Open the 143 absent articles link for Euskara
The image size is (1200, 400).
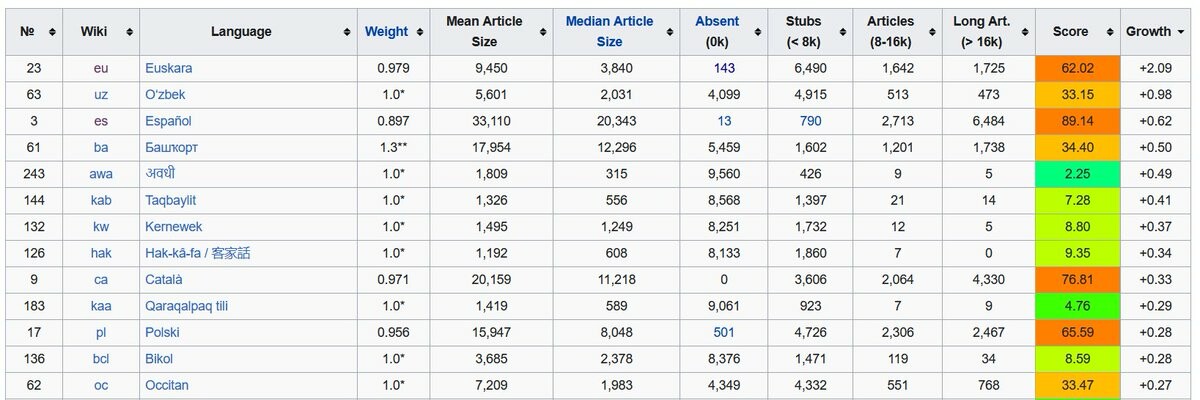(x=725, y=68)
